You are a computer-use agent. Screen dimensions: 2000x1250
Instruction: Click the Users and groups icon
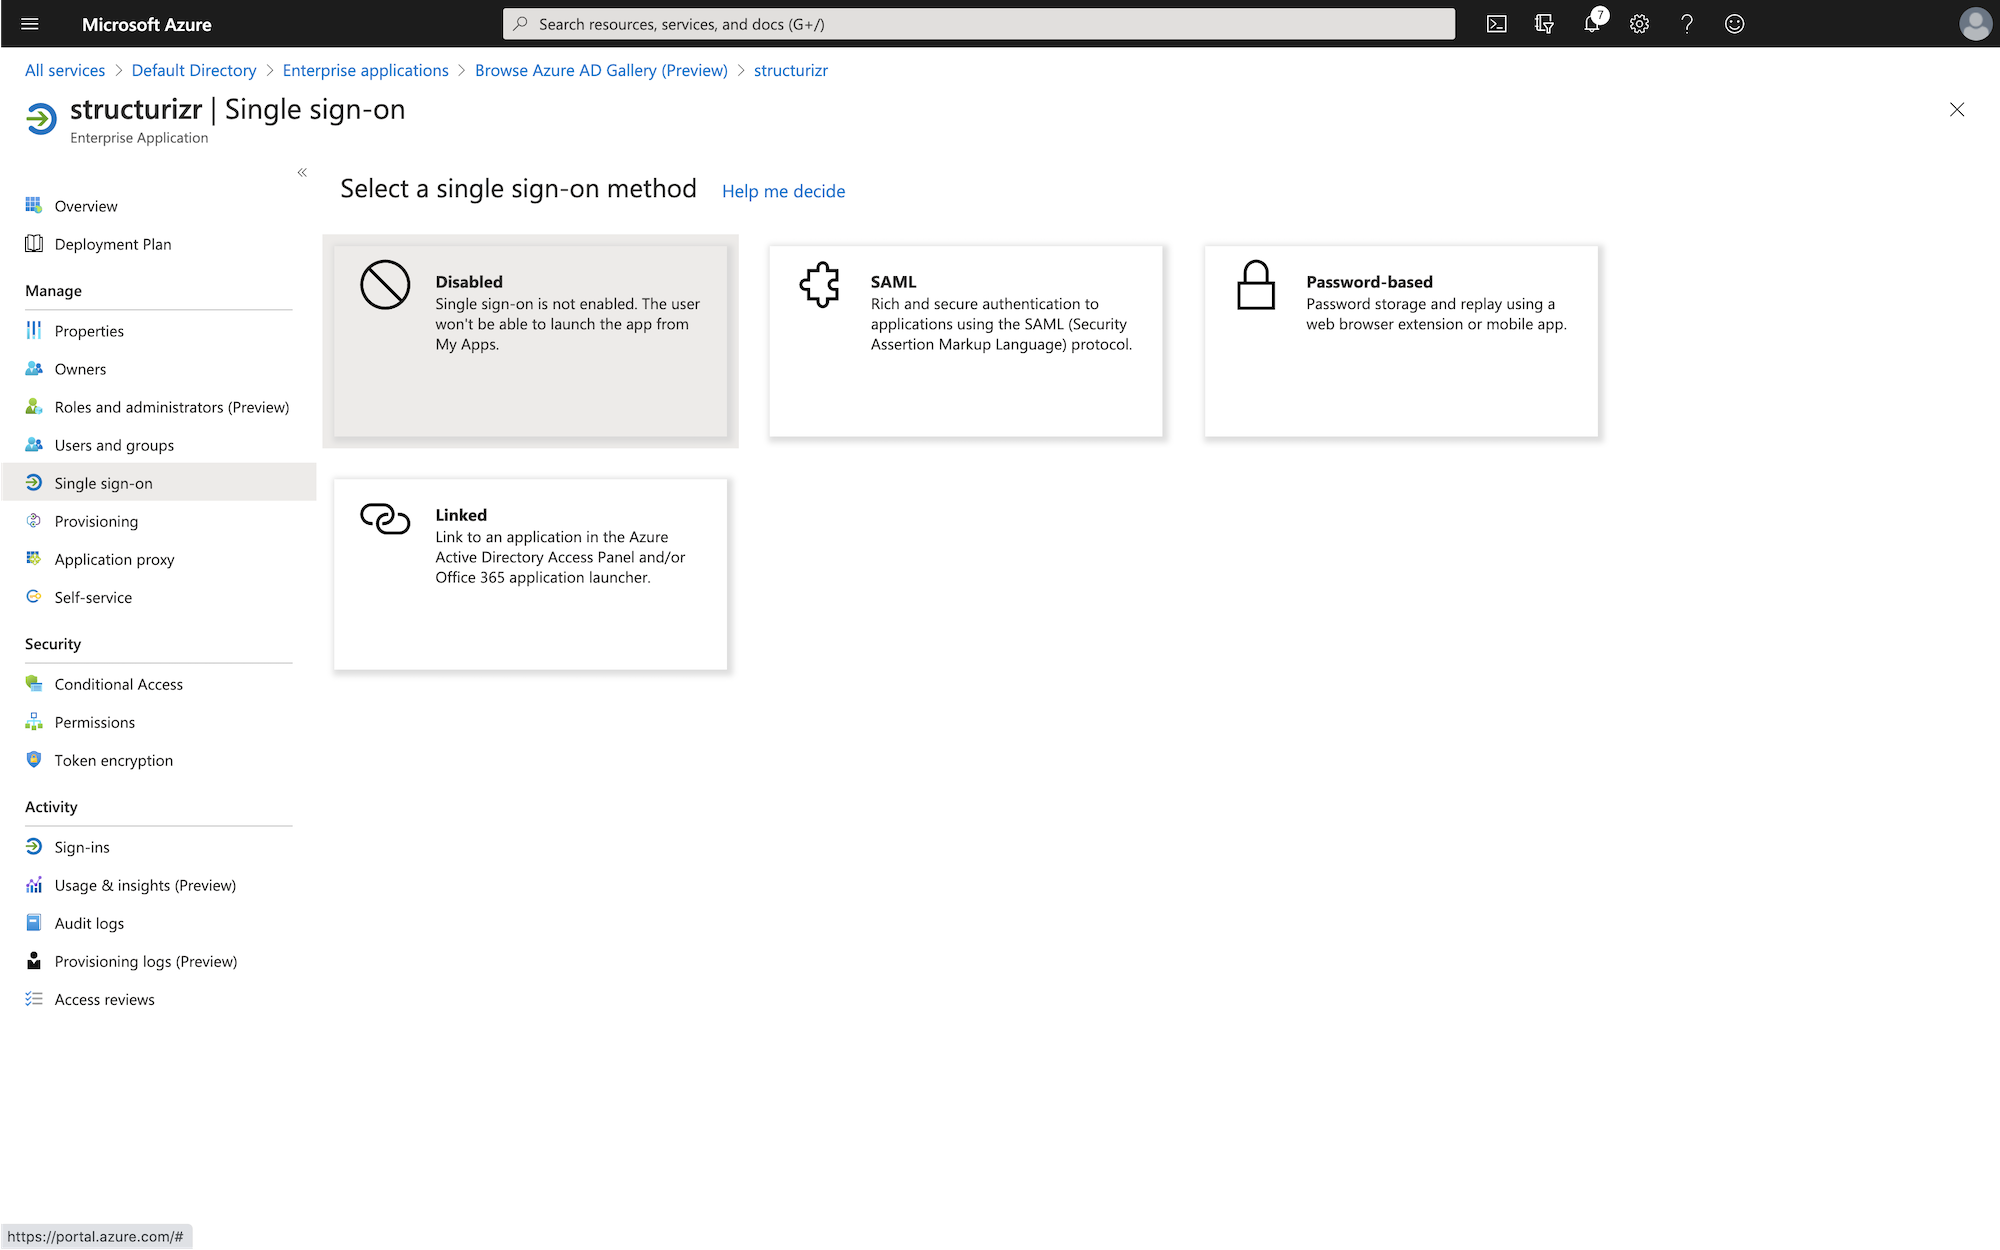[34, 444]
